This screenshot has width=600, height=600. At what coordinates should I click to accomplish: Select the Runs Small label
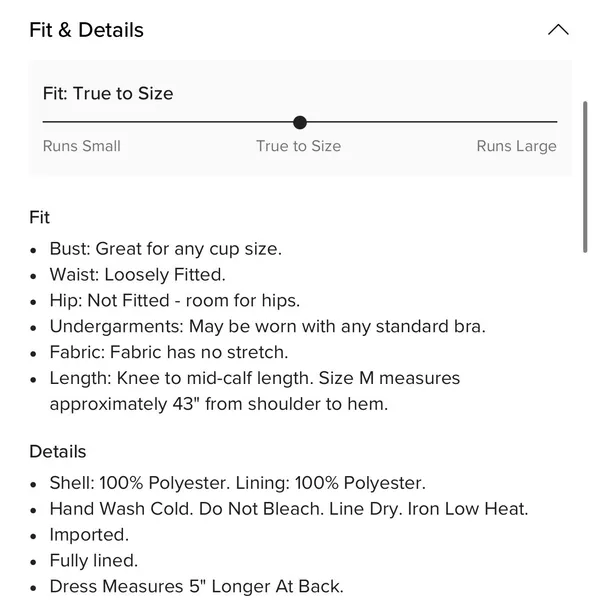click(x=82, y=146)
